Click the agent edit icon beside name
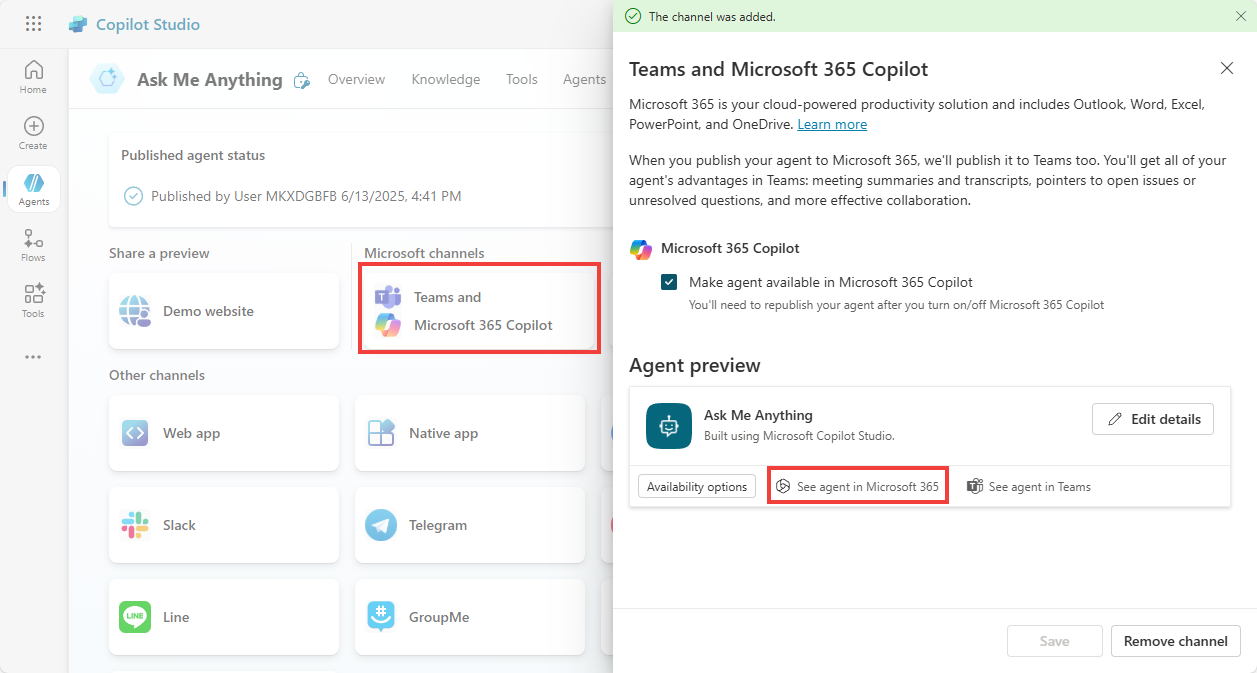Screen dimensions: 1257x673 point(301,80)
